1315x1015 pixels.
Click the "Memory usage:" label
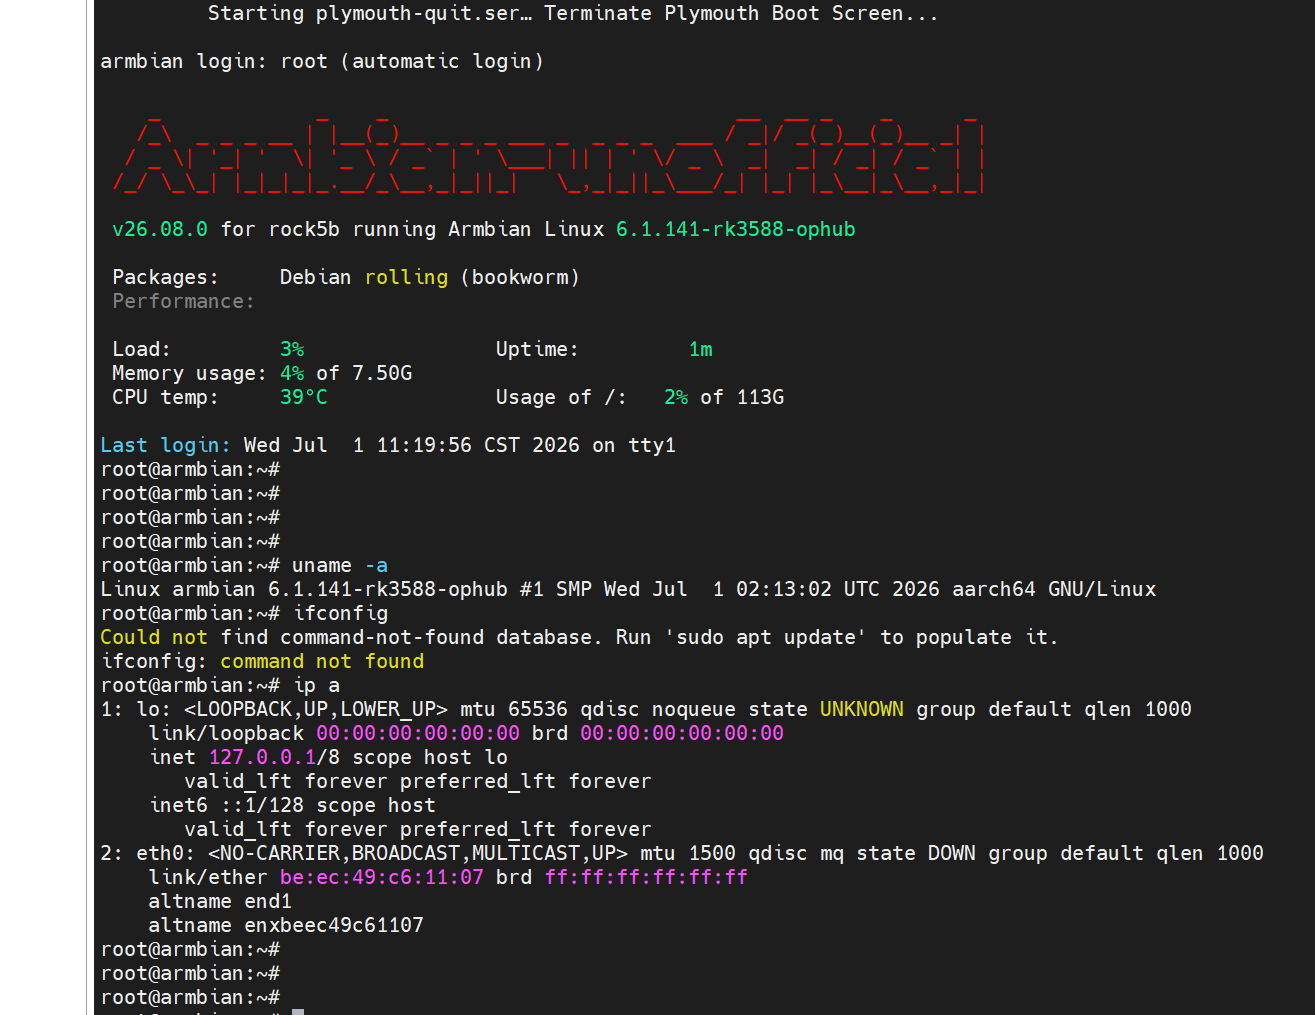[190, 374]
